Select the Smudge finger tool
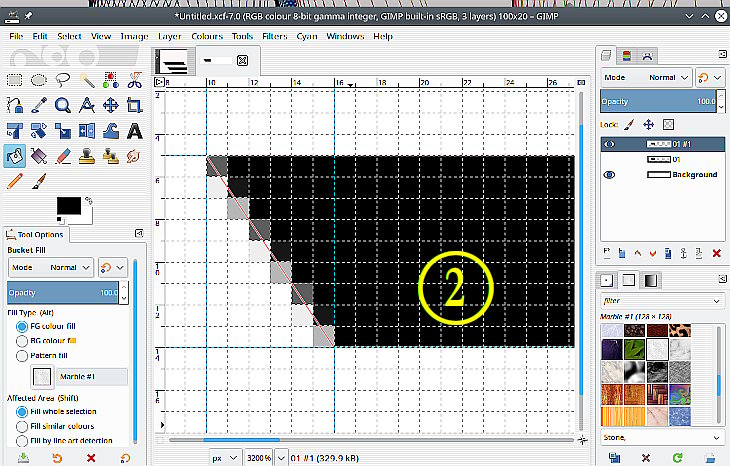The image size is (730, 466). pyautogui.click(x=135, y=156)
